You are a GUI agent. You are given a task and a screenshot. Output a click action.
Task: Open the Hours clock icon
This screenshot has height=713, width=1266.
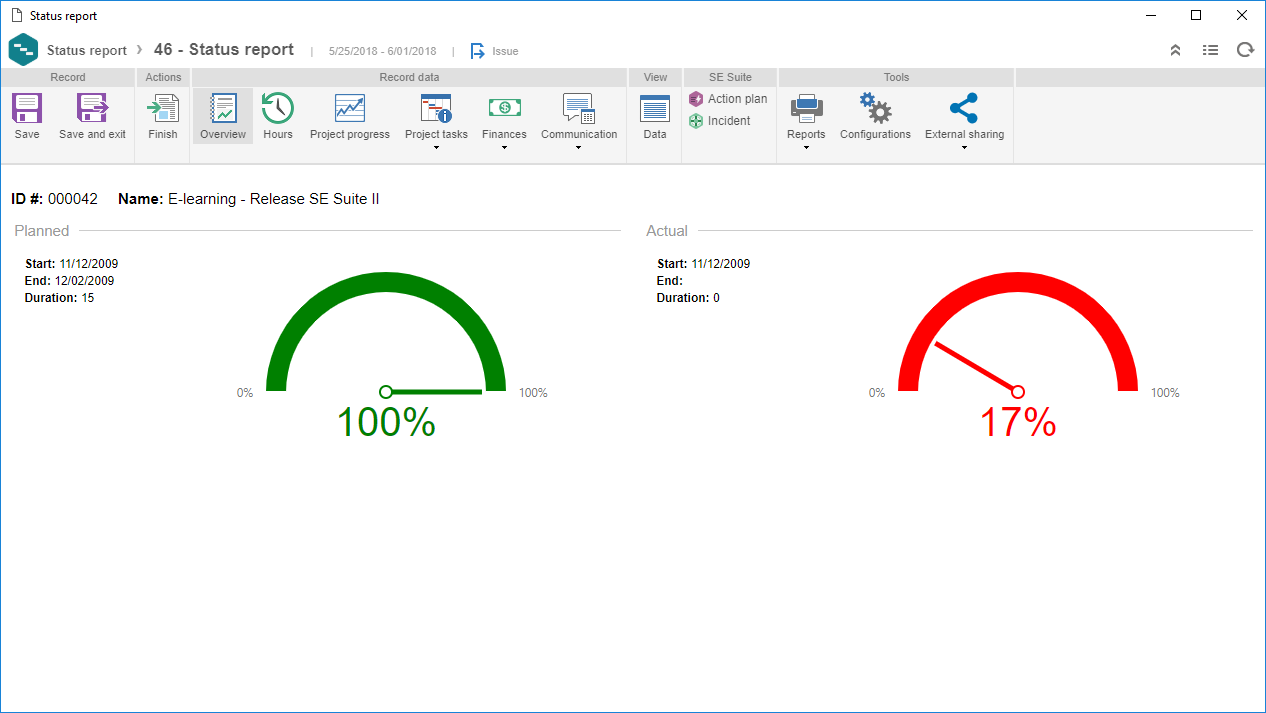[278, 108]
